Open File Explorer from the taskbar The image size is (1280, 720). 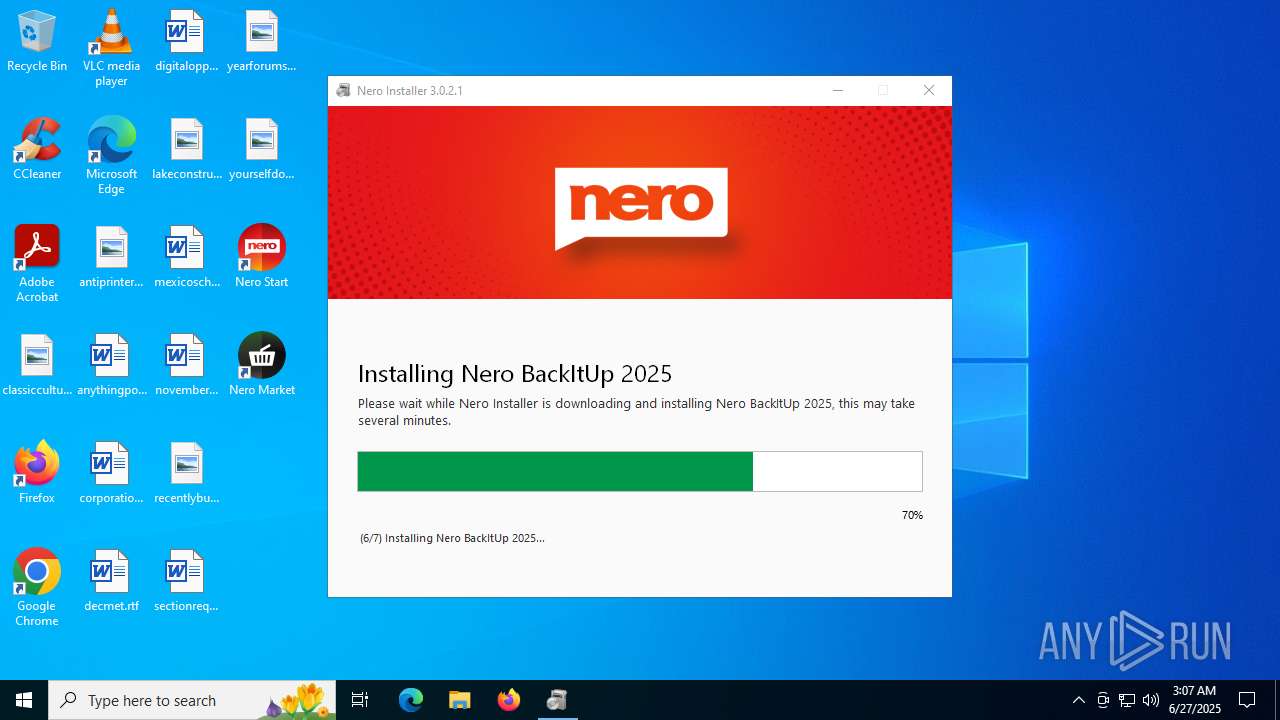tap(459, 700)
